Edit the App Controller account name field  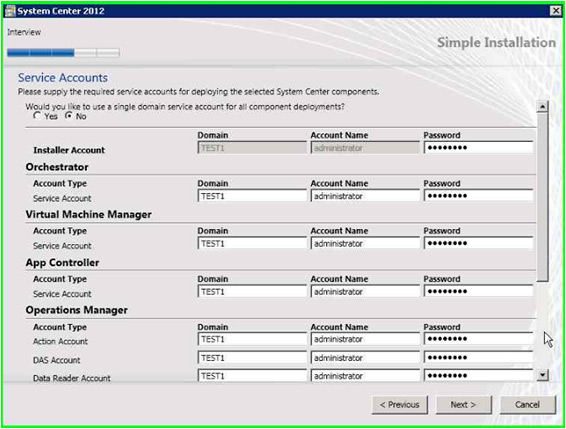(365, 291)
